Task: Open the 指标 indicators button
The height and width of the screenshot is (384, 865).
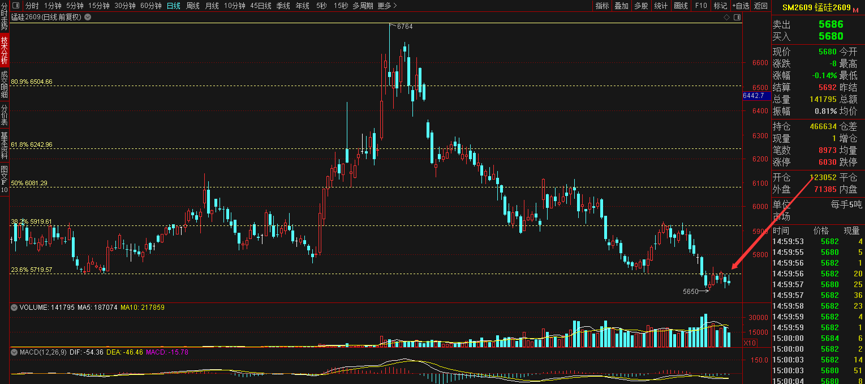Action: 602,6
